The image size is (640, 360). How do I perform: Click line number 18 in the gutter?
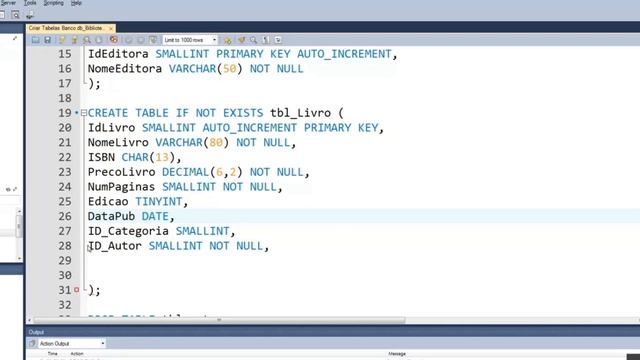coord(64,98)
